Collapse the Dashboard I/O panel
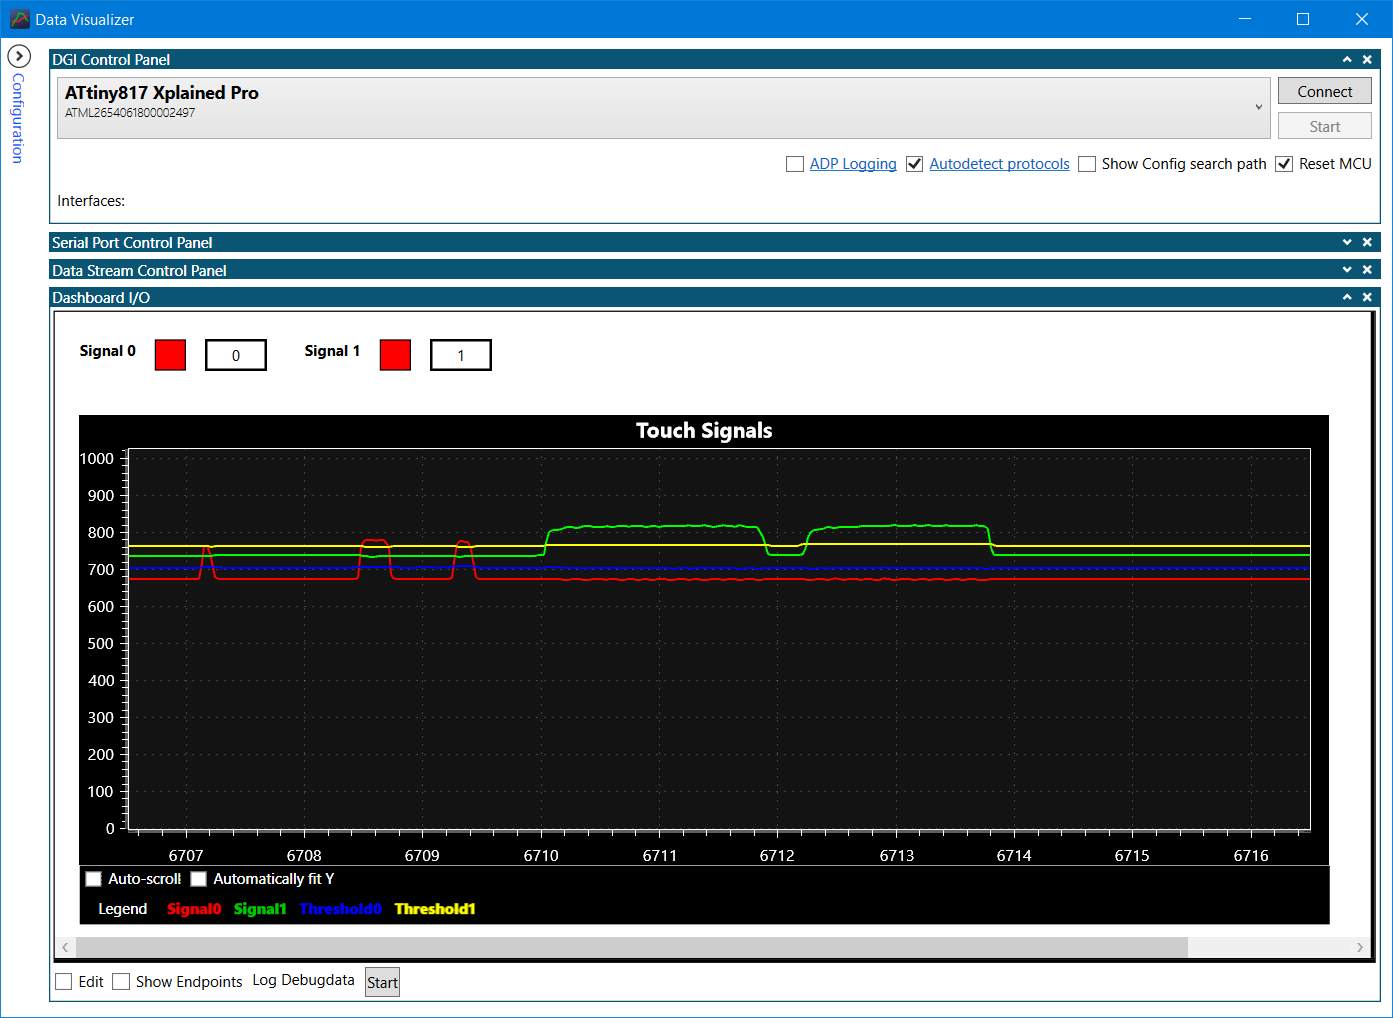 click(x=1347, y=297)
